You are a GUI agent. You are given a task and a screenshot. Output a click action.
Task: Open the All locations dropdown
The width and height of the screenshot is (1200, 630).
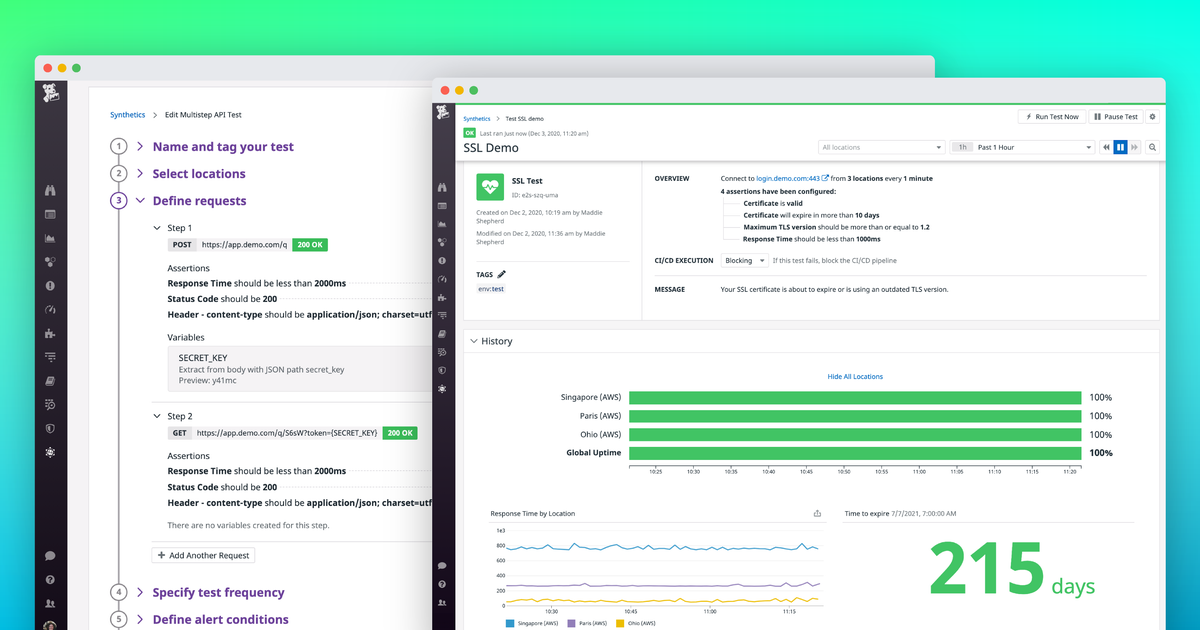coord(882,147)
